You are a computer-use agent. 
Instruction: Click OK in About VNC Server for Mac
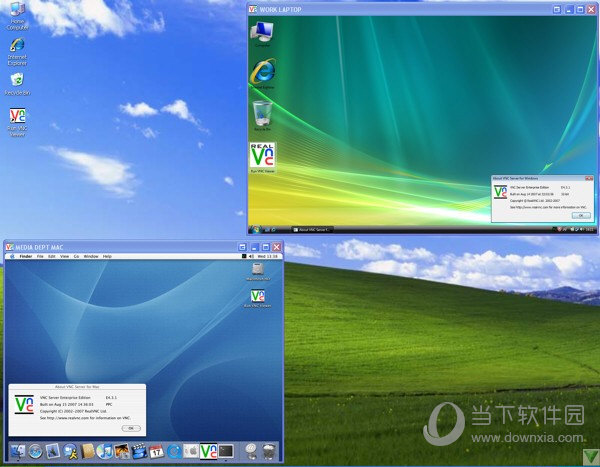pos(131,428)
